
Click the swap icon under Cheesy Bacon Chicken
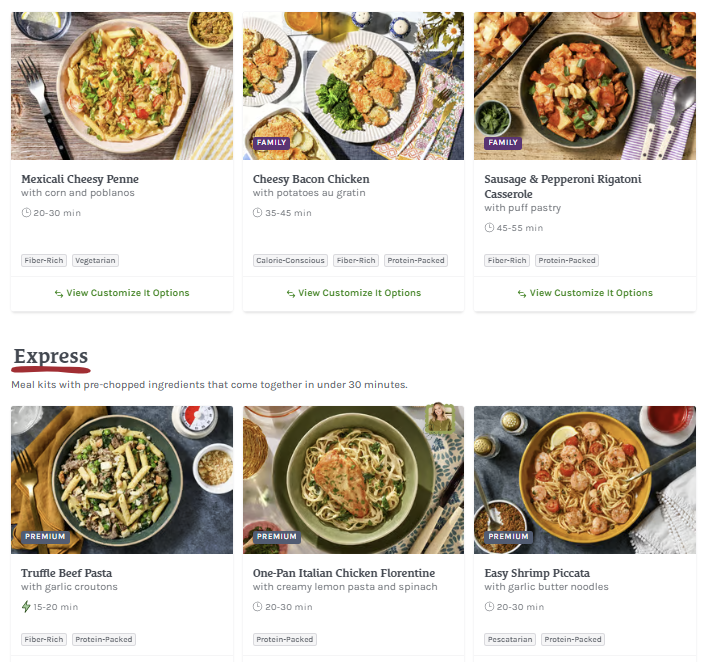(x=291, y=293)
